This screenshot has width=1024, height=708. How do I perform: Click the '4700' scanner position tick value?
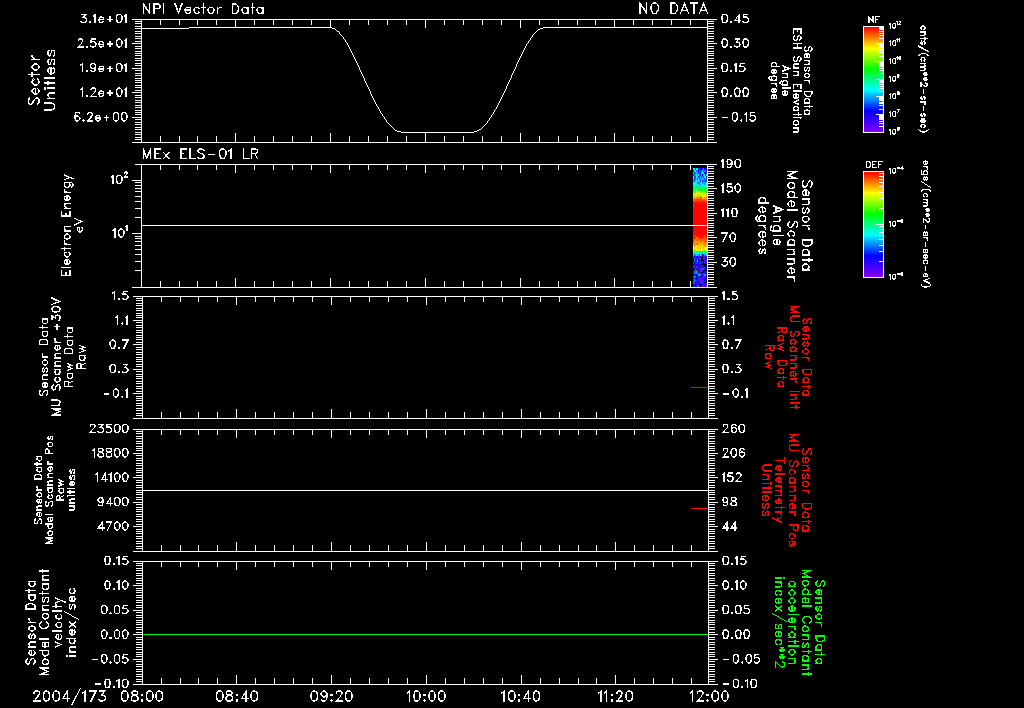tap(113, 526)
